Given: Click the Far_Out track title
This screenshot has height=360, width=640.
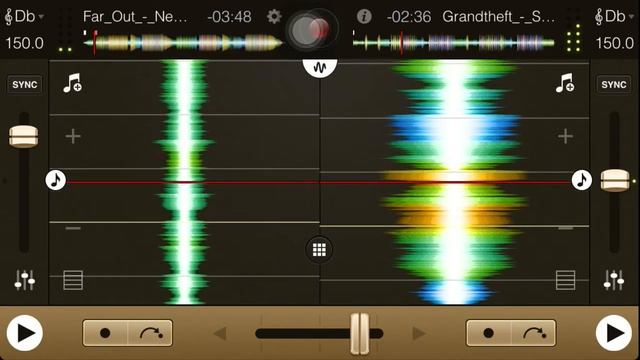Looking at the screenshot, I should tap(135, 17).
